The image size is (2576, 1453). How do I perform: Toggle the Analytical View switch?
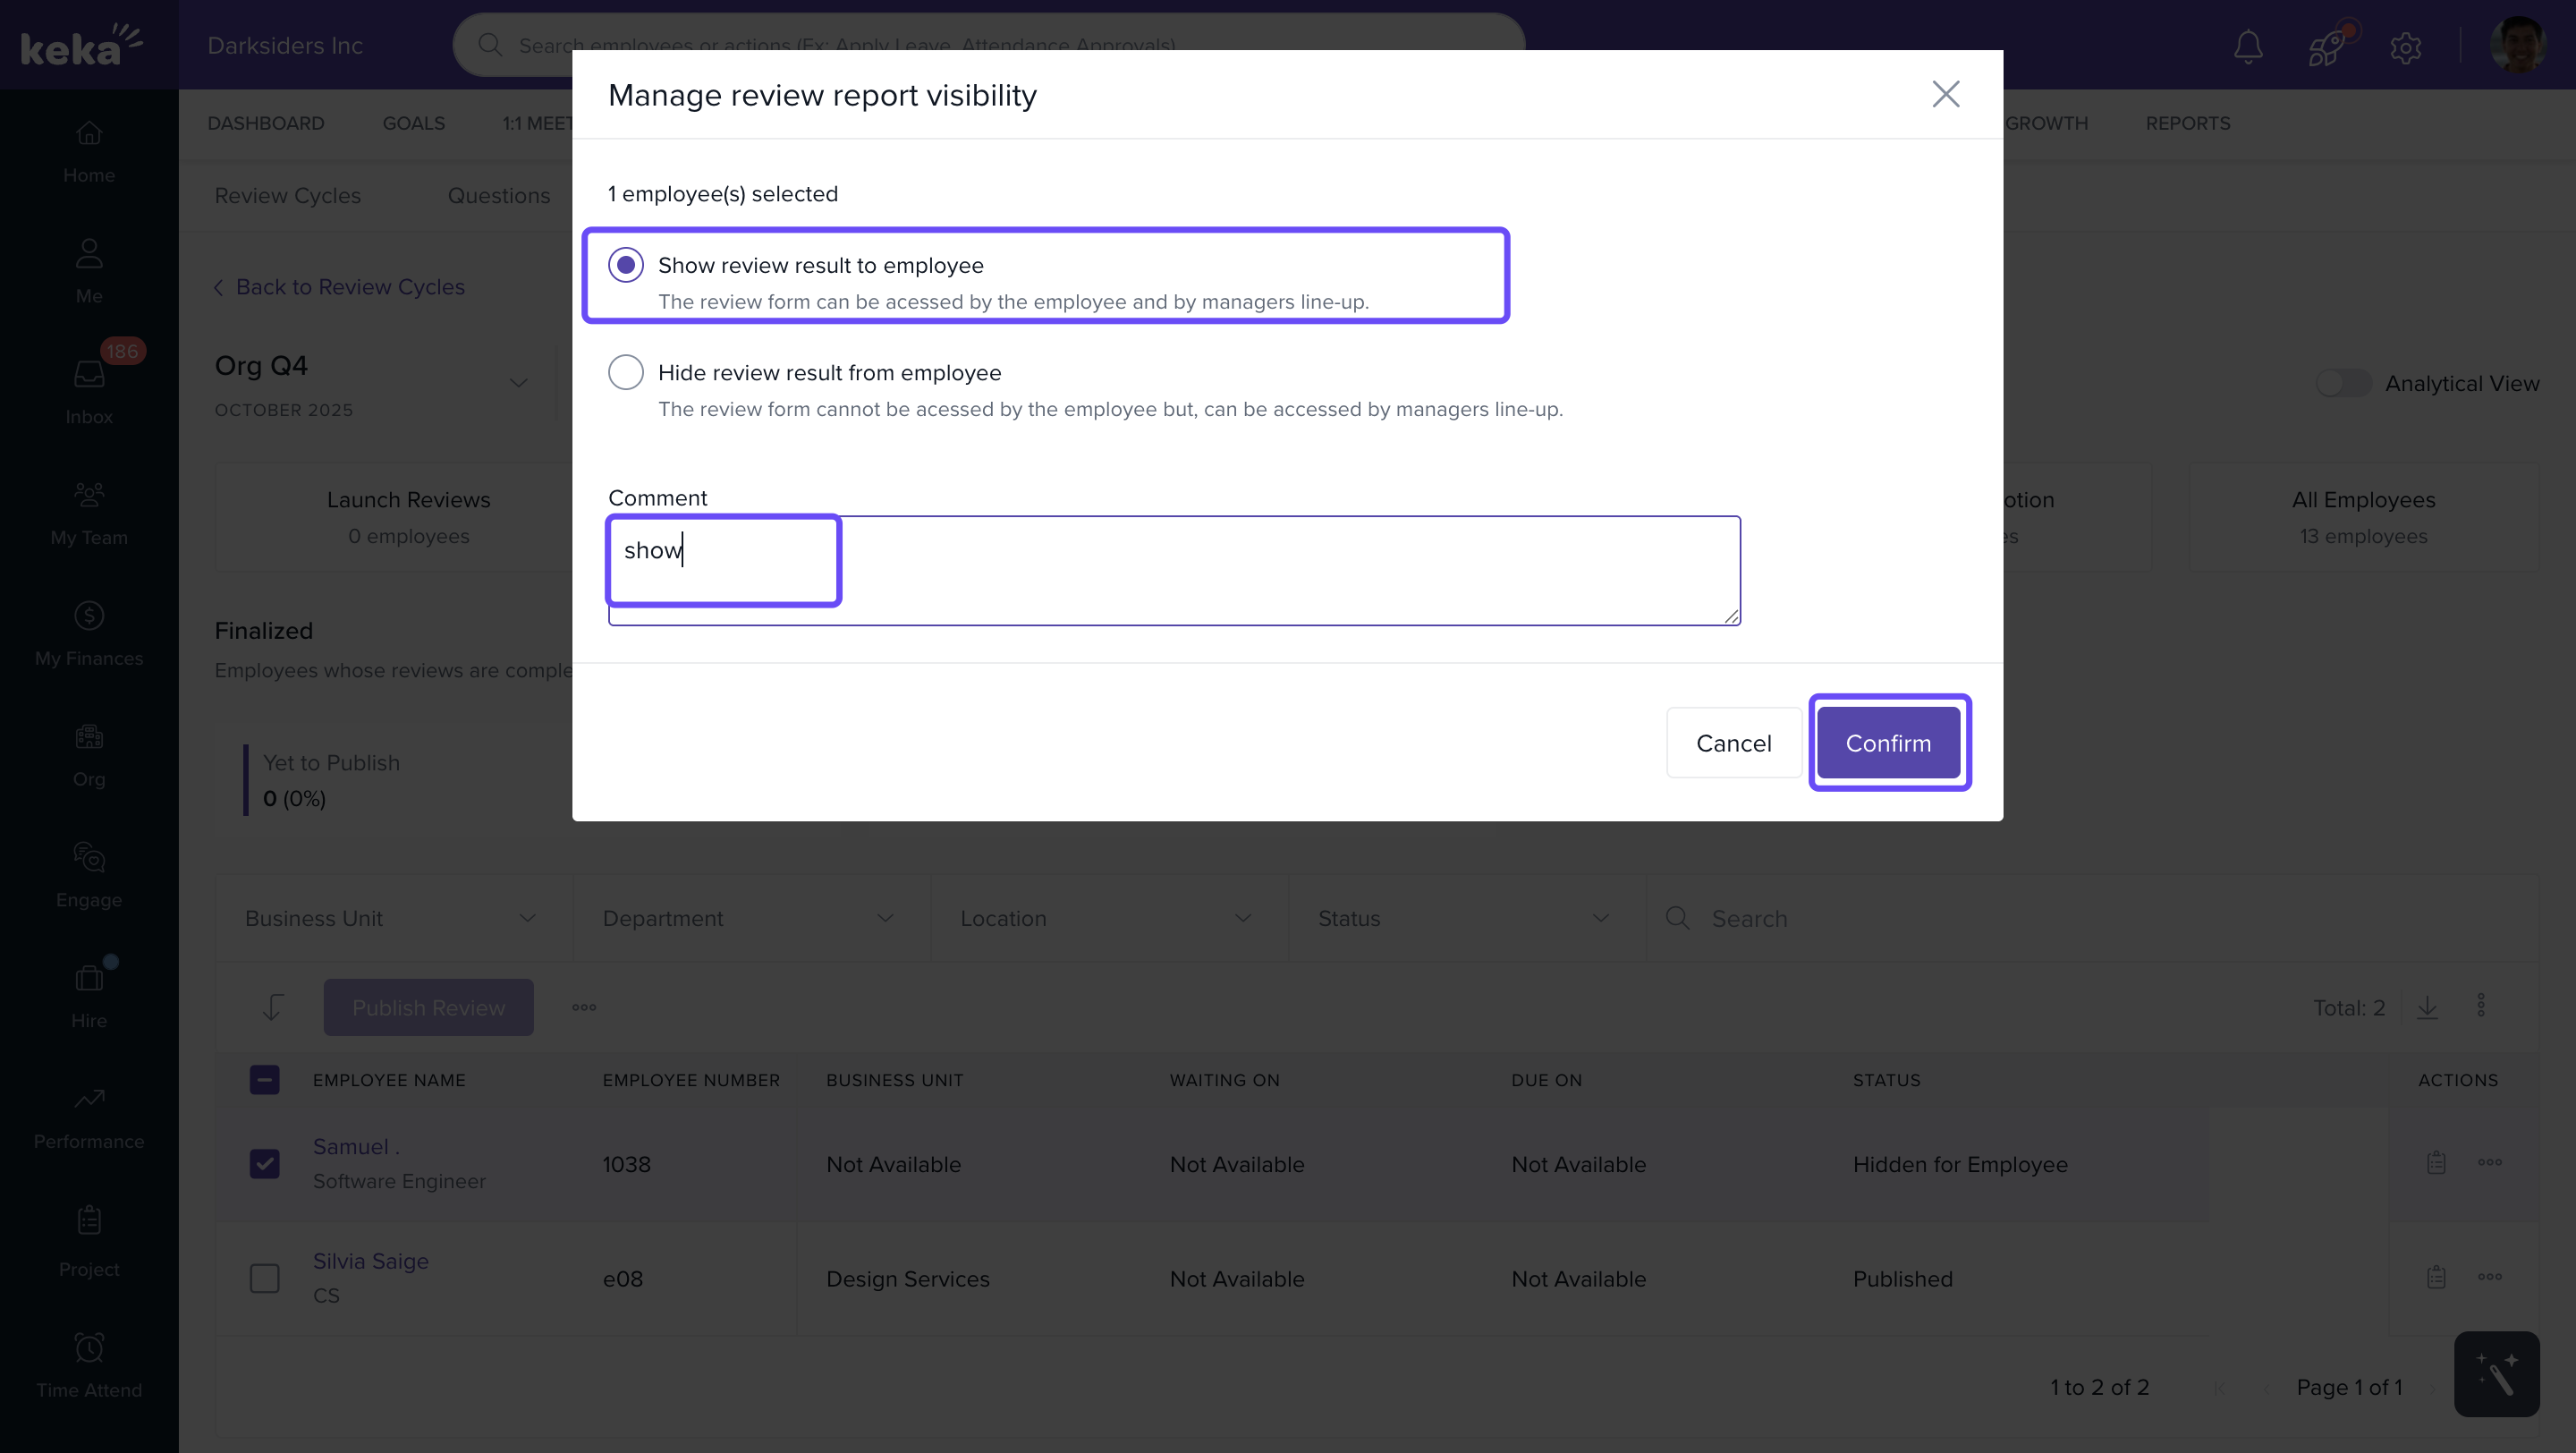coord(2343,383)
